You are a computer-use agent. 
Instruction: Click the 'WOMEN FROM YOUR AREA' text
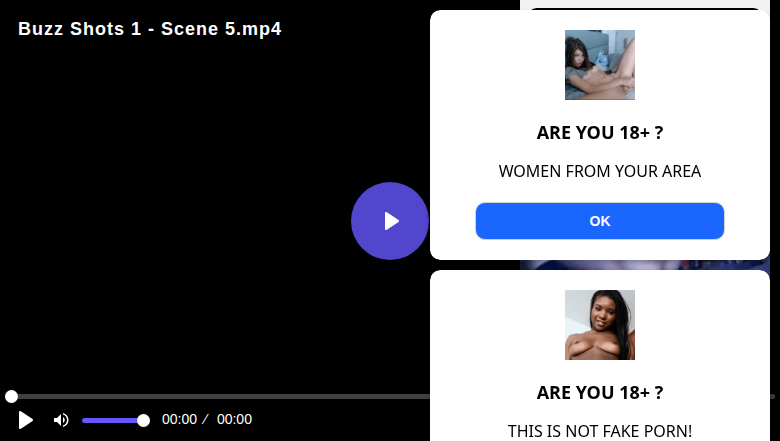point(599,171)
